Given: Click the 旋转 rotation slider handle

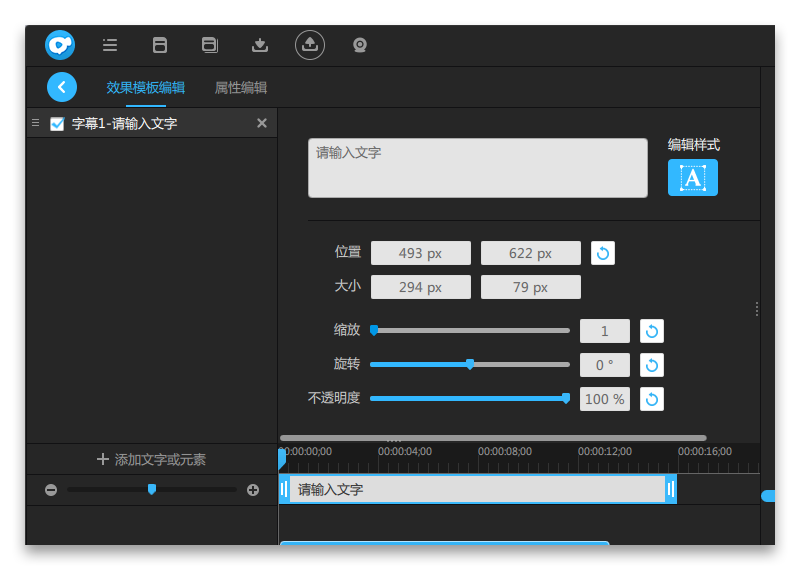Looking at the screenshot, I should point(470,364).
